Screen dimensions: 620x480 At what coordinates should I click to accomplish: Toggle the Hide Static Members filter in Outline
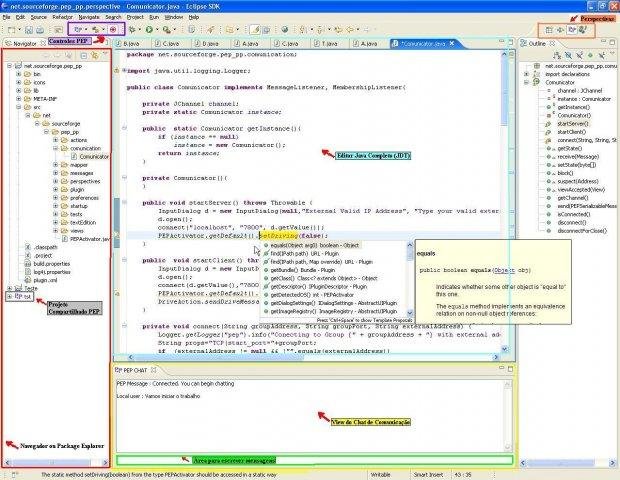click(579, 55)
